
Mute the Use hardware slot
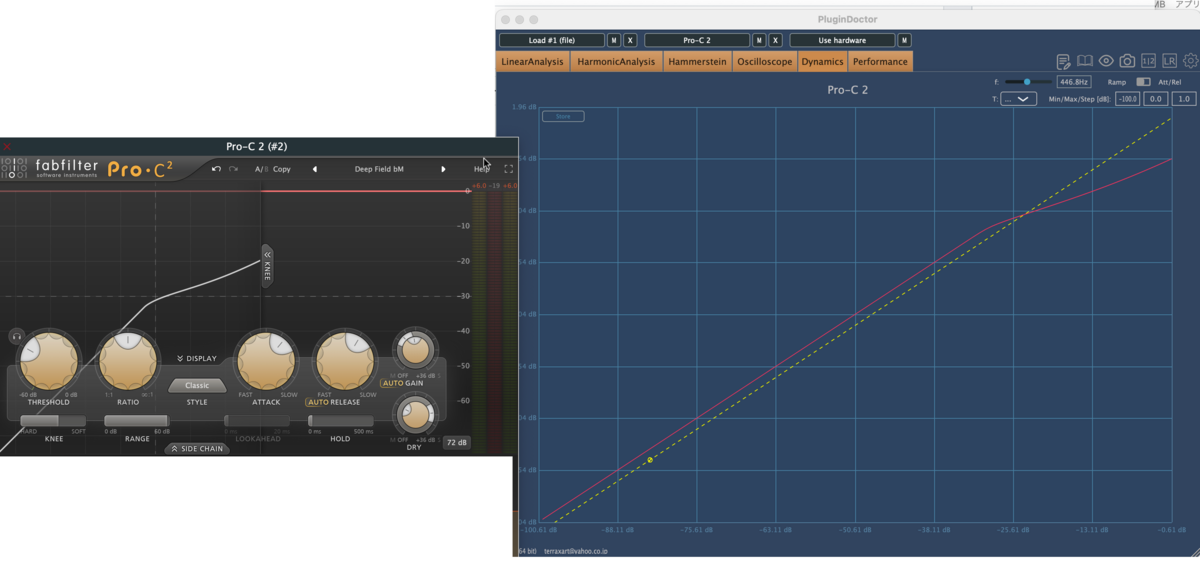(x=905, y=41)
